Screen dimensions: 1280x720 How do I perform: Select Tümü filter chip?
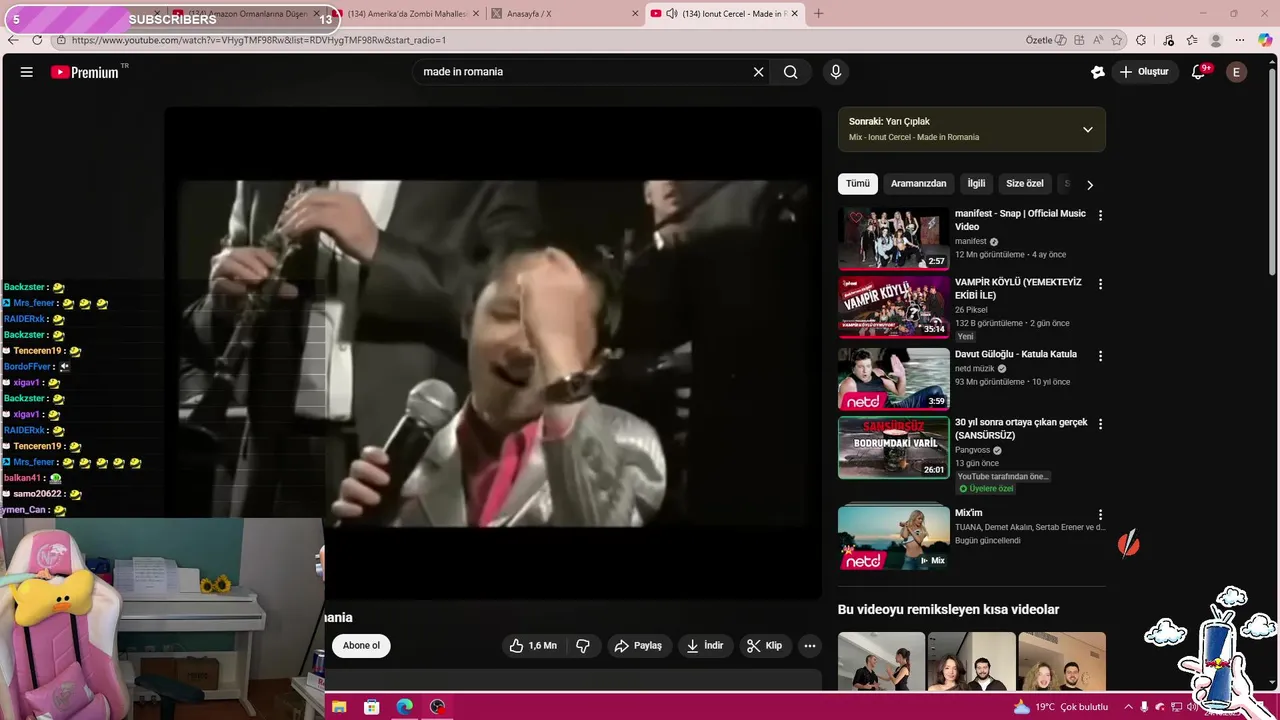[x=858, y=184]
